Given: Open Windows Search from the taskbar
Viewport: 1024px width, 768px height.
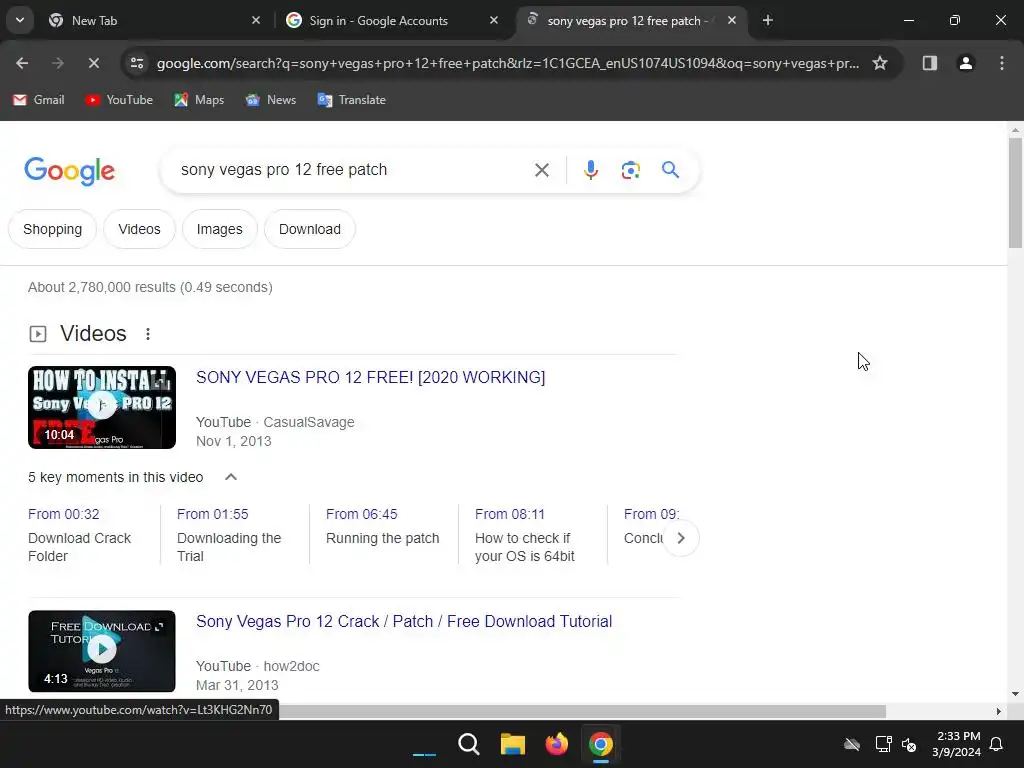Looking at the screenshot, I should click(468, 744).
